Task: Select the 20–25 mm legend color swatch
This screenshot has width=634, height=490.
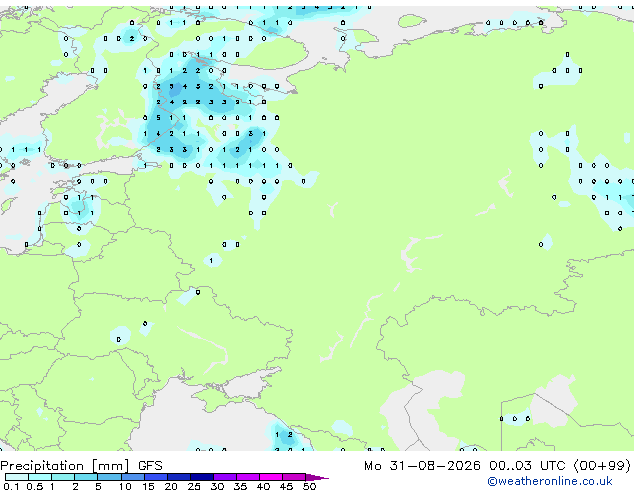Action: pos(178,477)
